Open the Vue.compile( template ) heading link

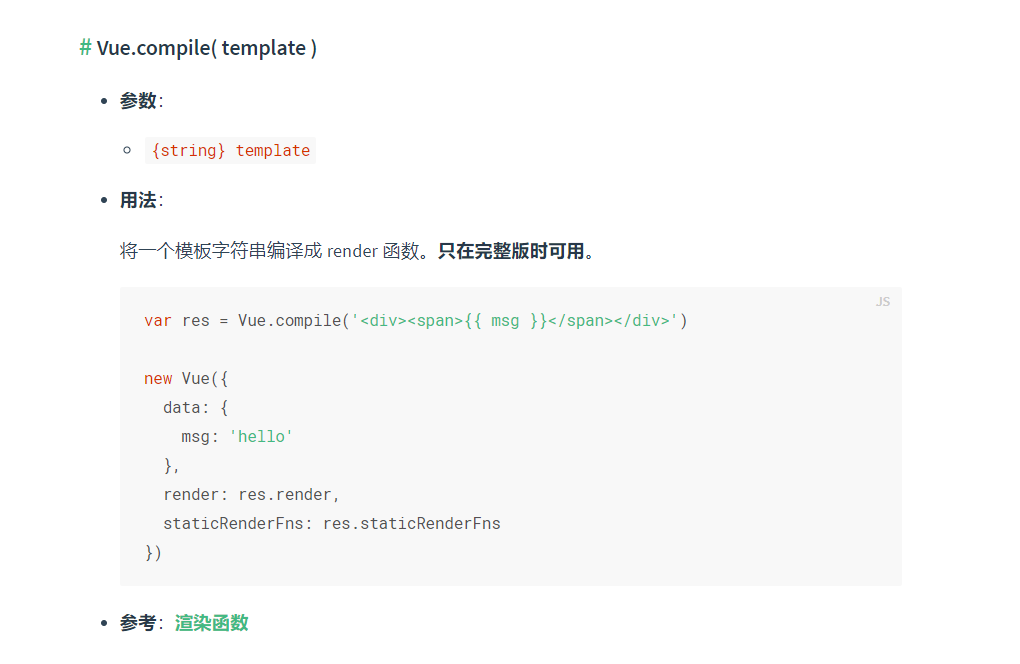pos(207,48)
